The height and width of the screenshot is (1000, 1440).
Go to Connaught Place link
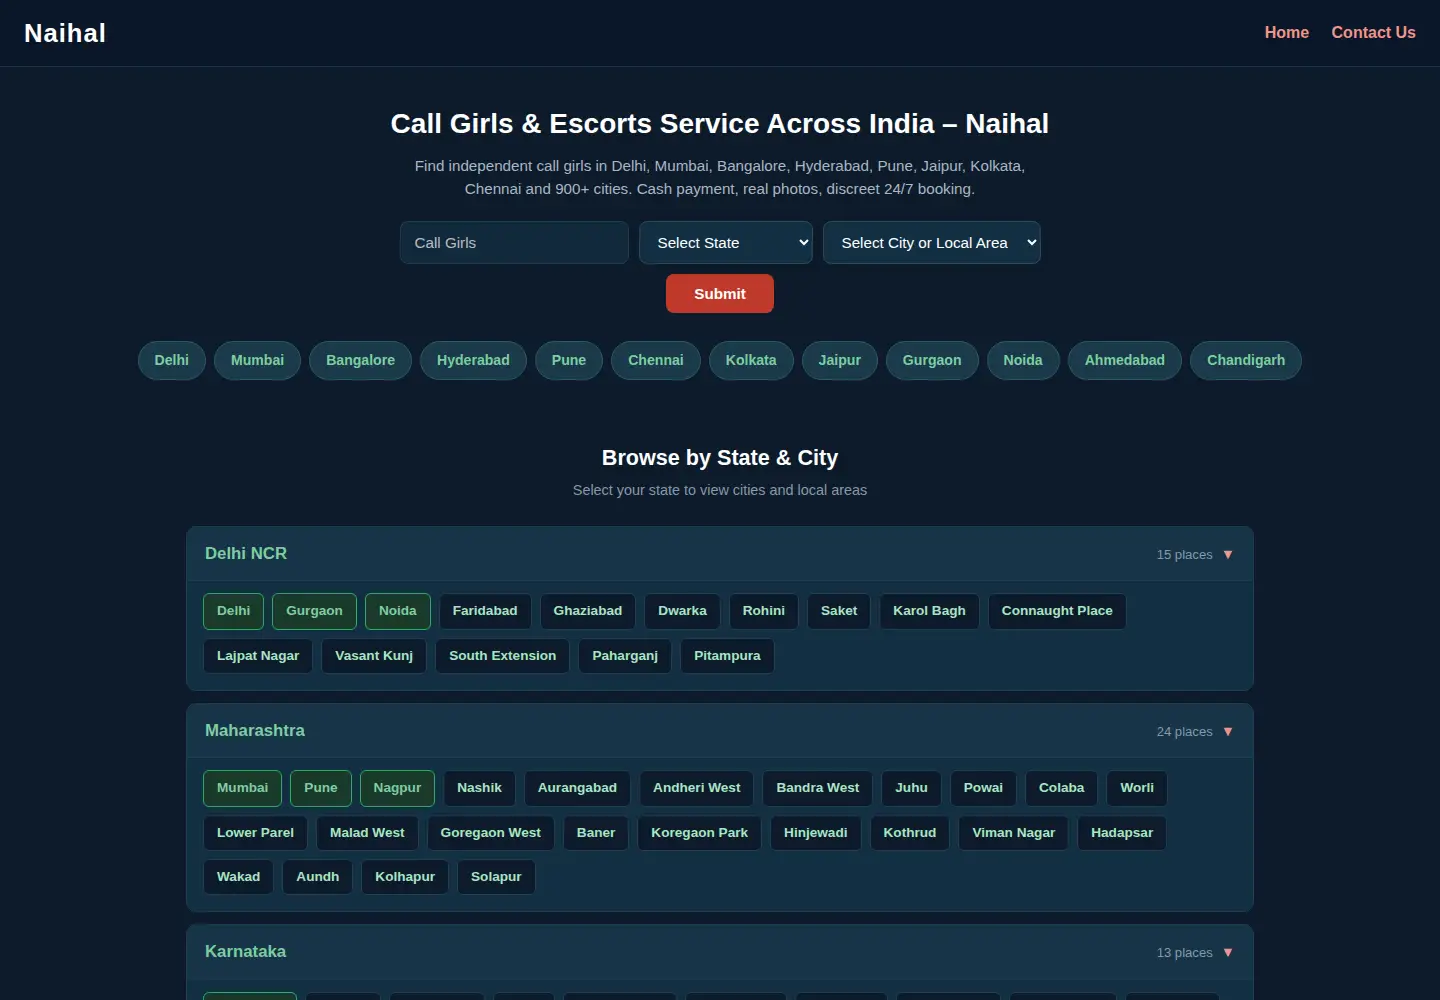tap(1057, 611)
